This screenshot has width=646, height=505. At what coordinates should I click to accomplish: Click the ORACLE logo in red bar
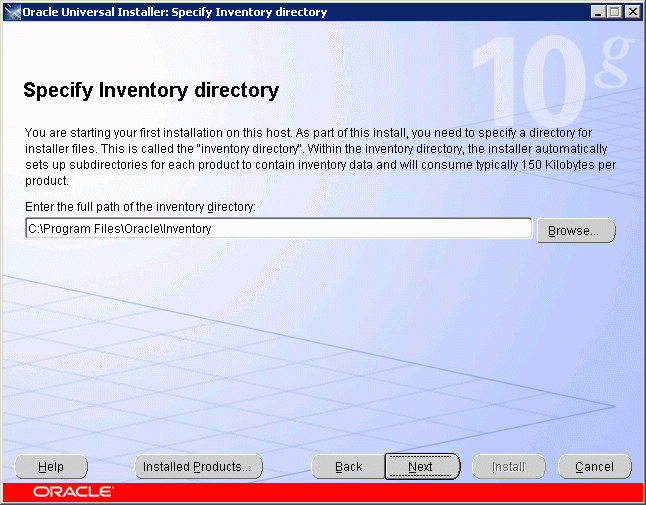click(73, 492)
